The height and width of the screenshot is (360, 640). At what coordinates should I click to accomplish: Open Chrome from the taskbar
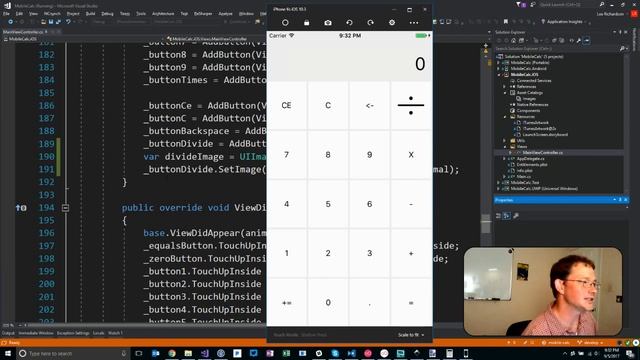click(x=172, y=353)
